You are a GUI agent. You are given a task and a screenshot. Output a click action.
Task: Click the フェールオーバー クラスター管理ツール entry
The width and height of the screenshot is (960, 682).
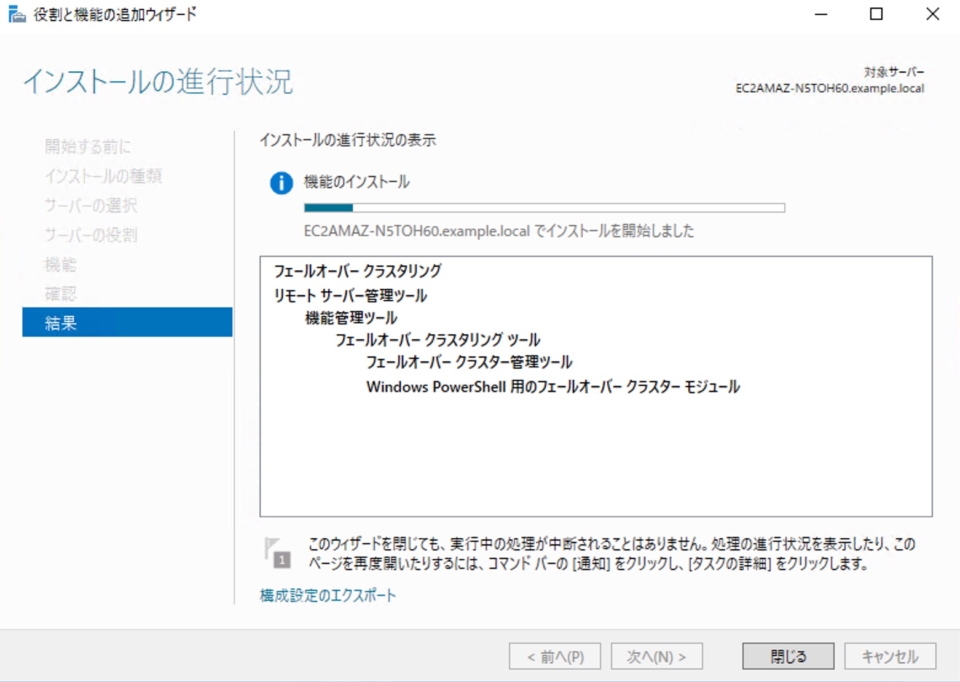coord(469,362)
